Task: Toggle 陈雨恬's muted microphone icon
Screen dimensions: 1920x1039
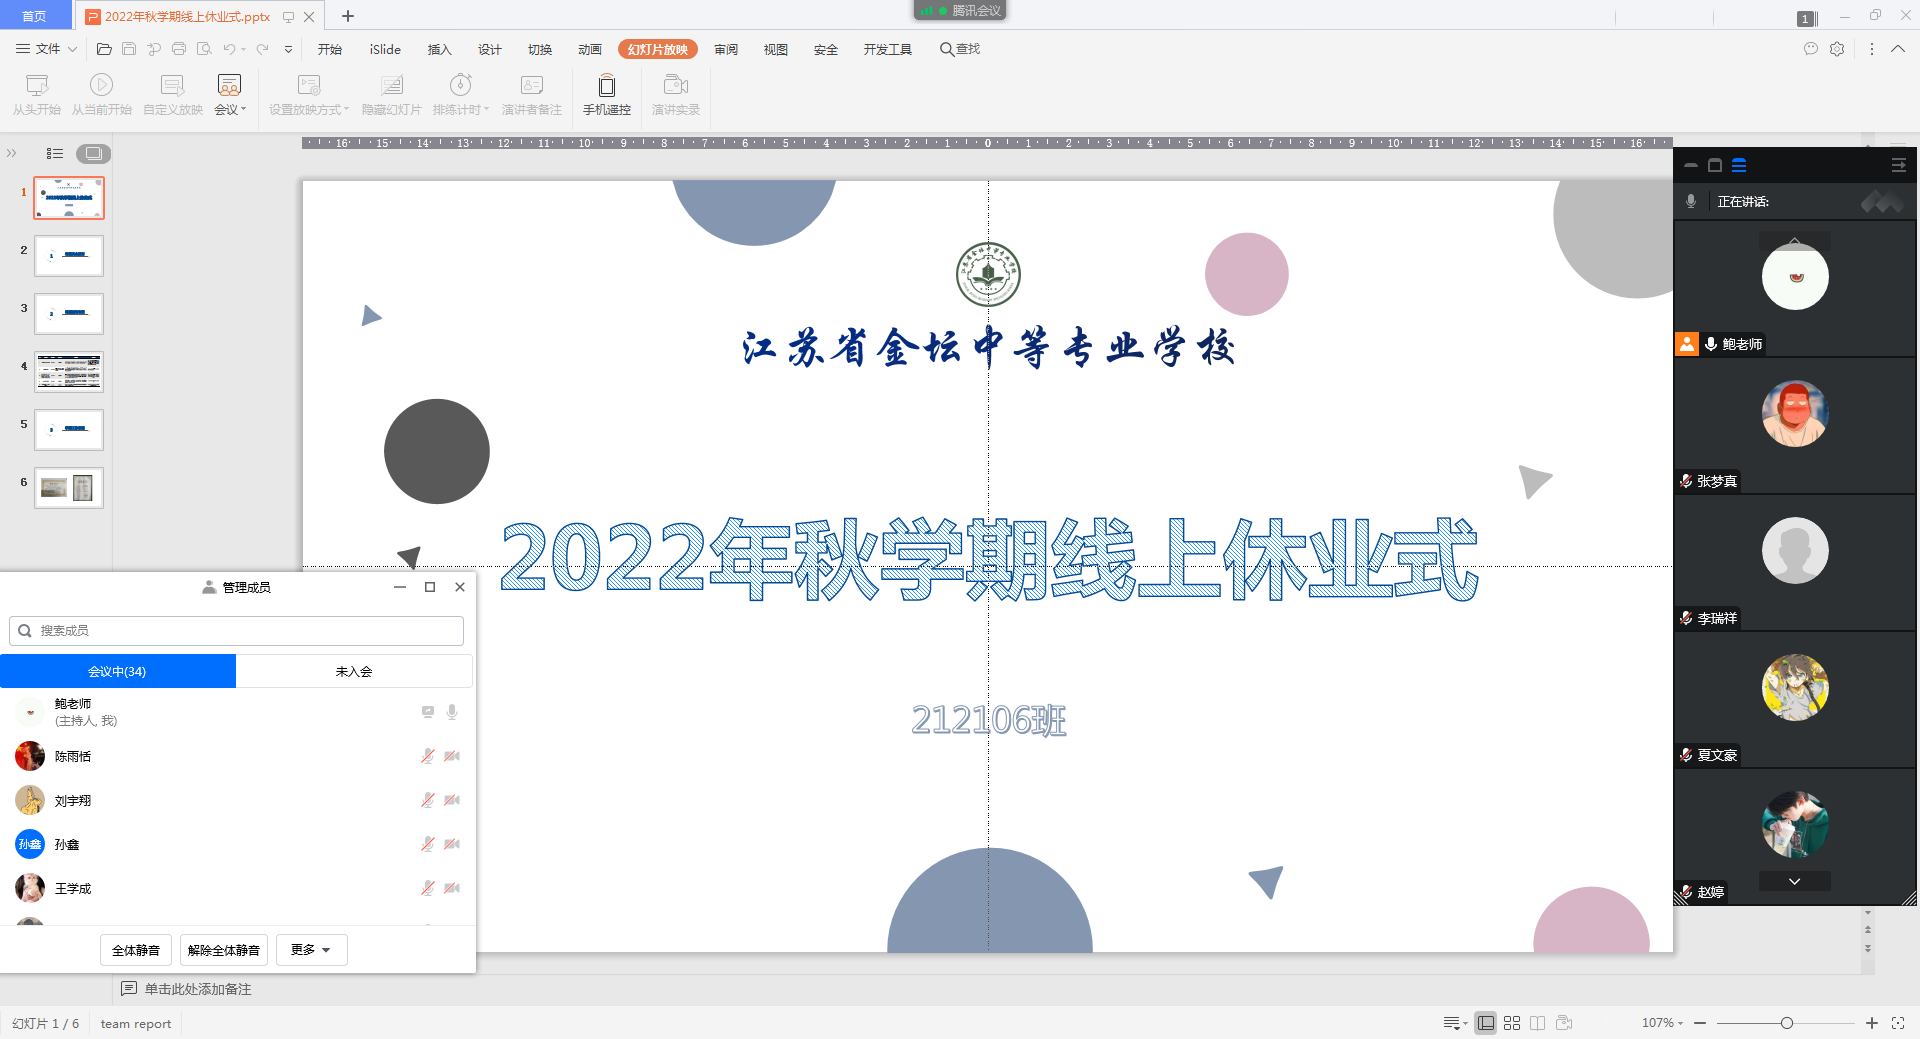Action: [428, 756]
